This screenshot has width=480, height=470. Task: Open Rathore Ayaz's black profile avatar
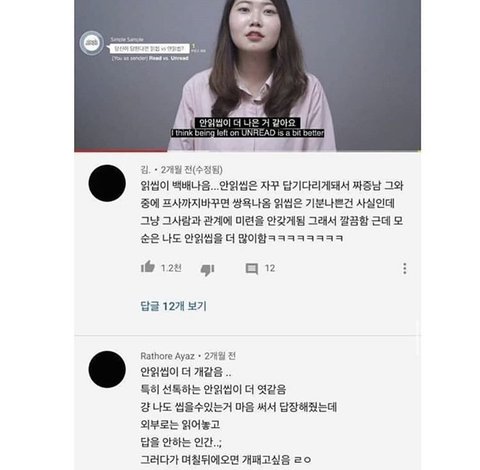point(107,369)
